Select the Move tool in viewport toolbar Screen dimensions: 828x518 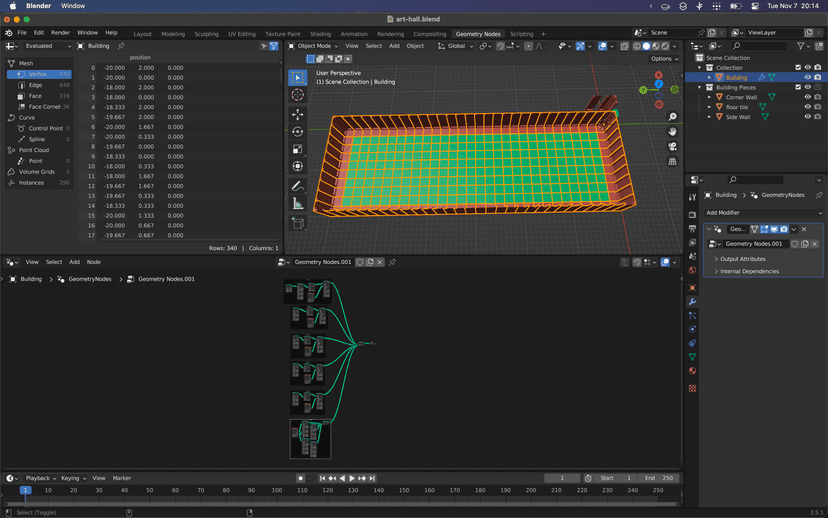pos(298,114)
